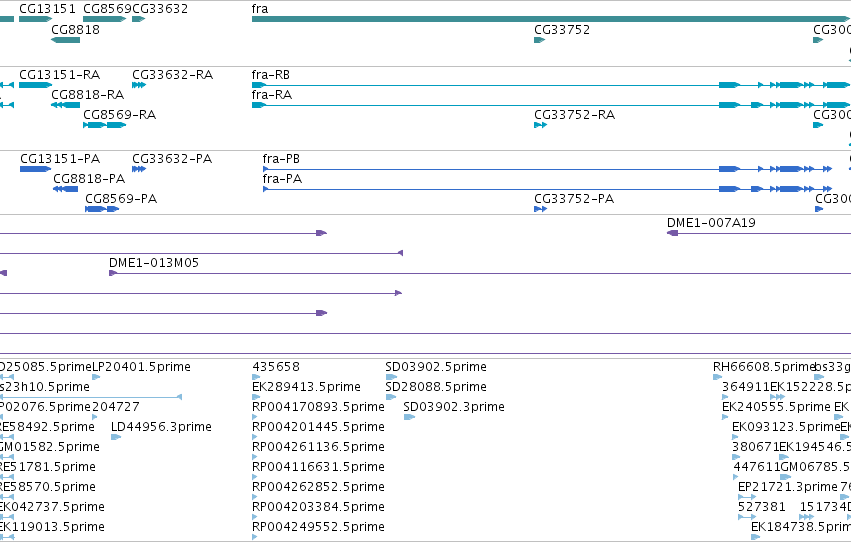Click the DME1-007A19 clone arrowhead
The height and width of the screenshot is (542, 851).
click(x=672, y=233)
